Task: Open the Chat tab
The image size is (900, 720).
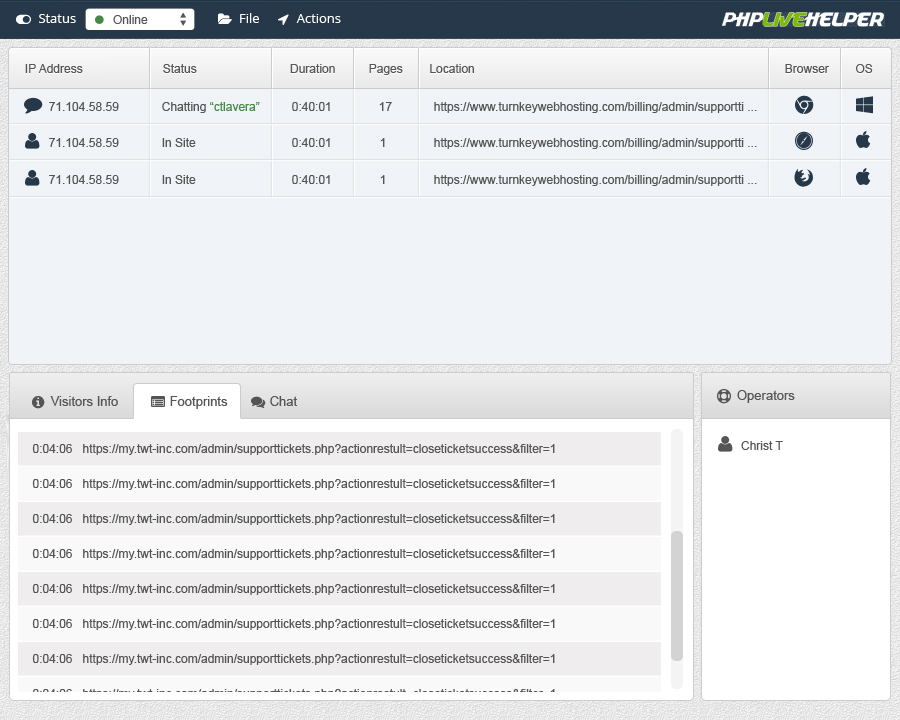Action: [x=273, y=401]
